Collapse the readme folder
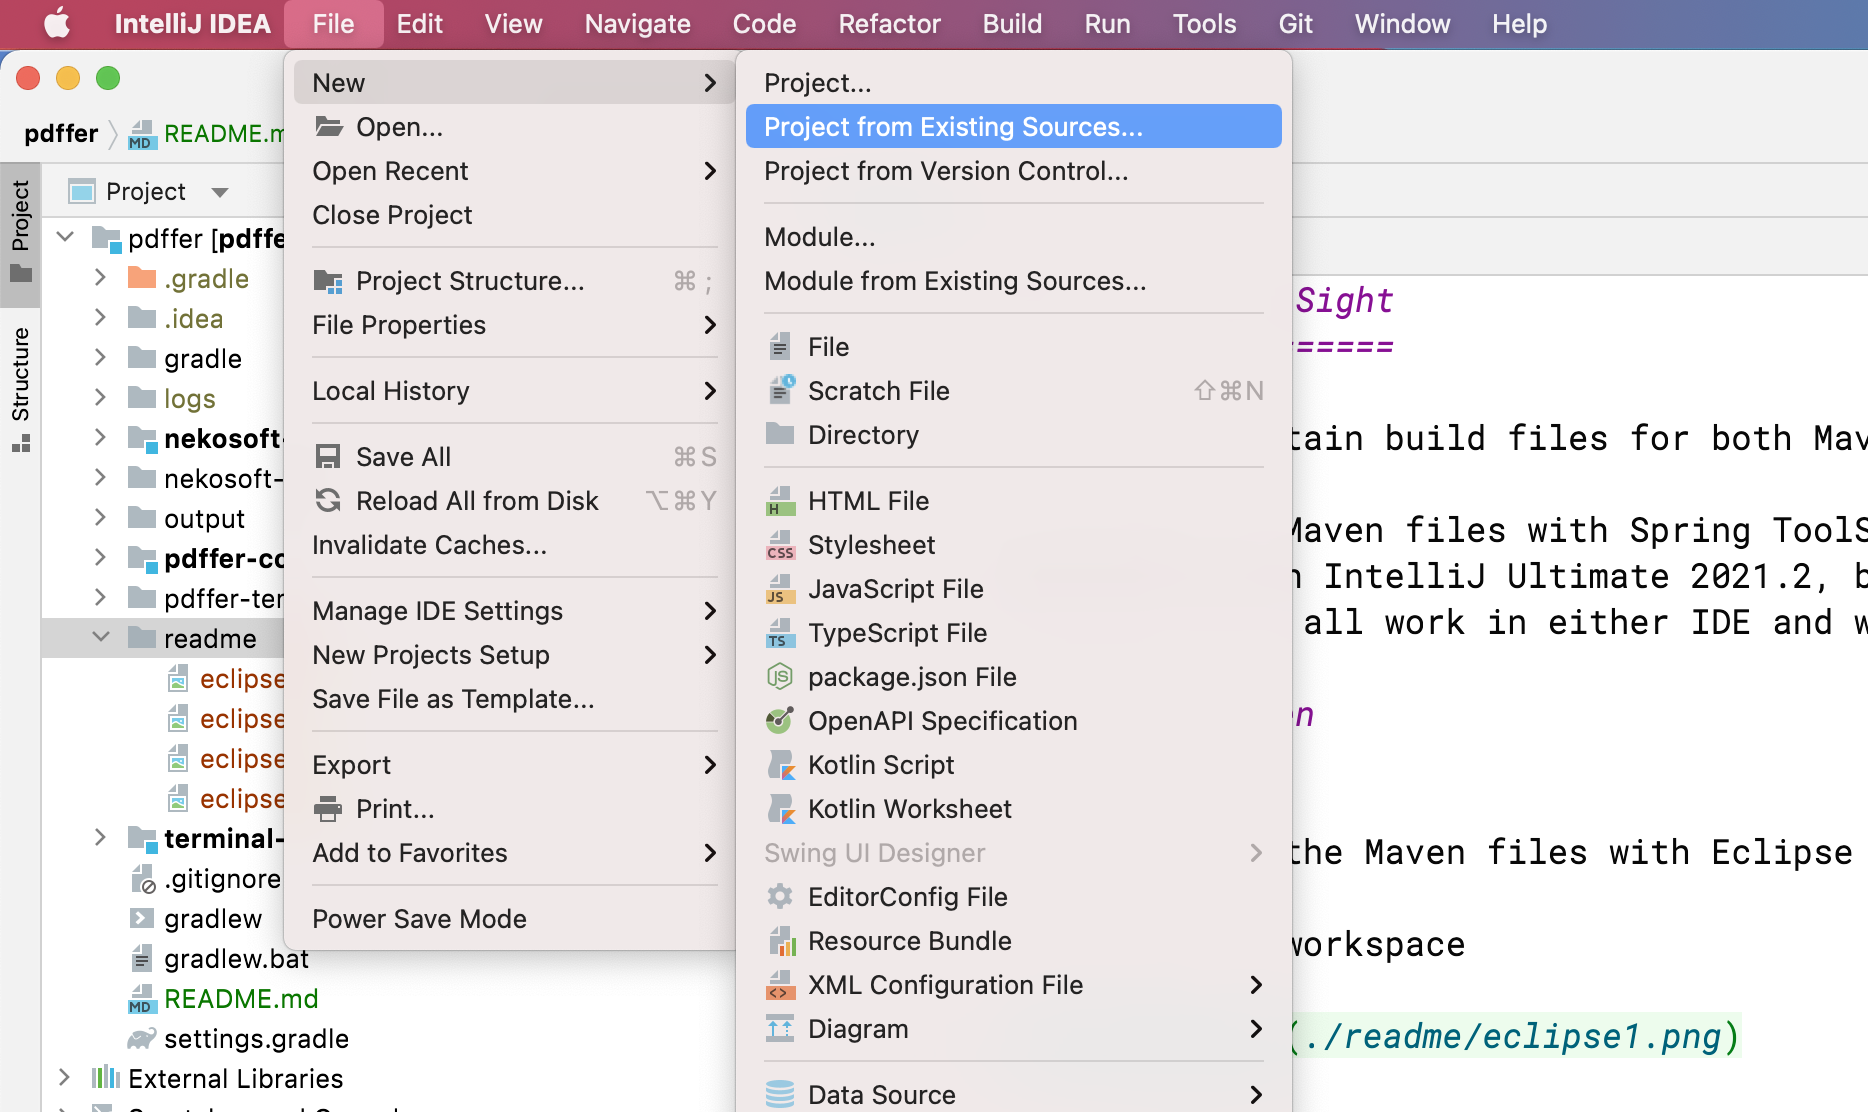The width and height of the screenshot is (1868, 1112). [100, 638]
